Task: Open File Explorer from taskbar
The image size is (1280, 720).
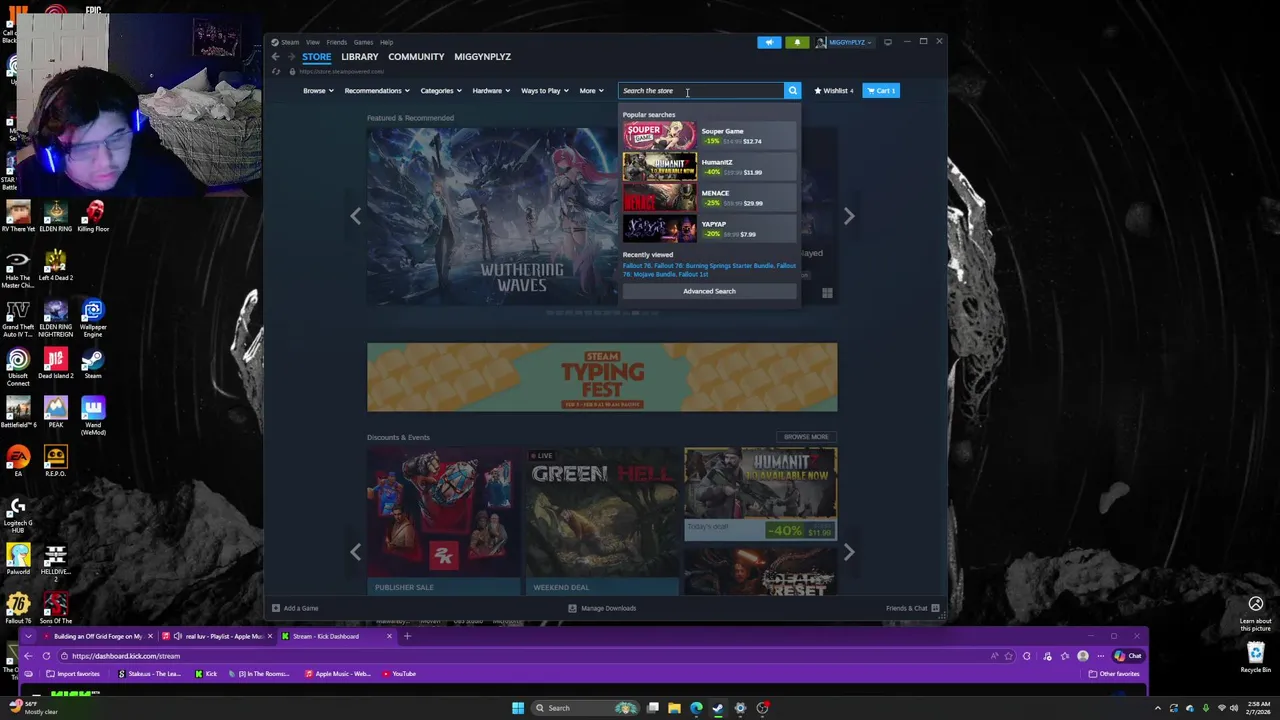Action: pyautogui.click(x=674, y=708)
